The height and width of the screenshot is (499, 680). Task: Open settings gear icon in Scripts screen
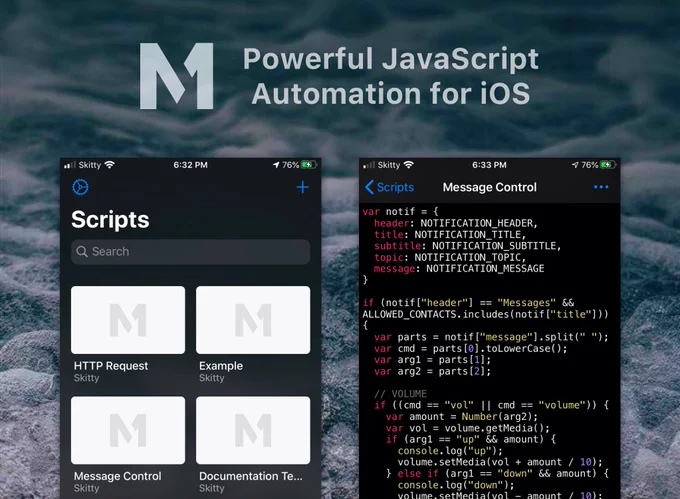[x=80, y=187]
